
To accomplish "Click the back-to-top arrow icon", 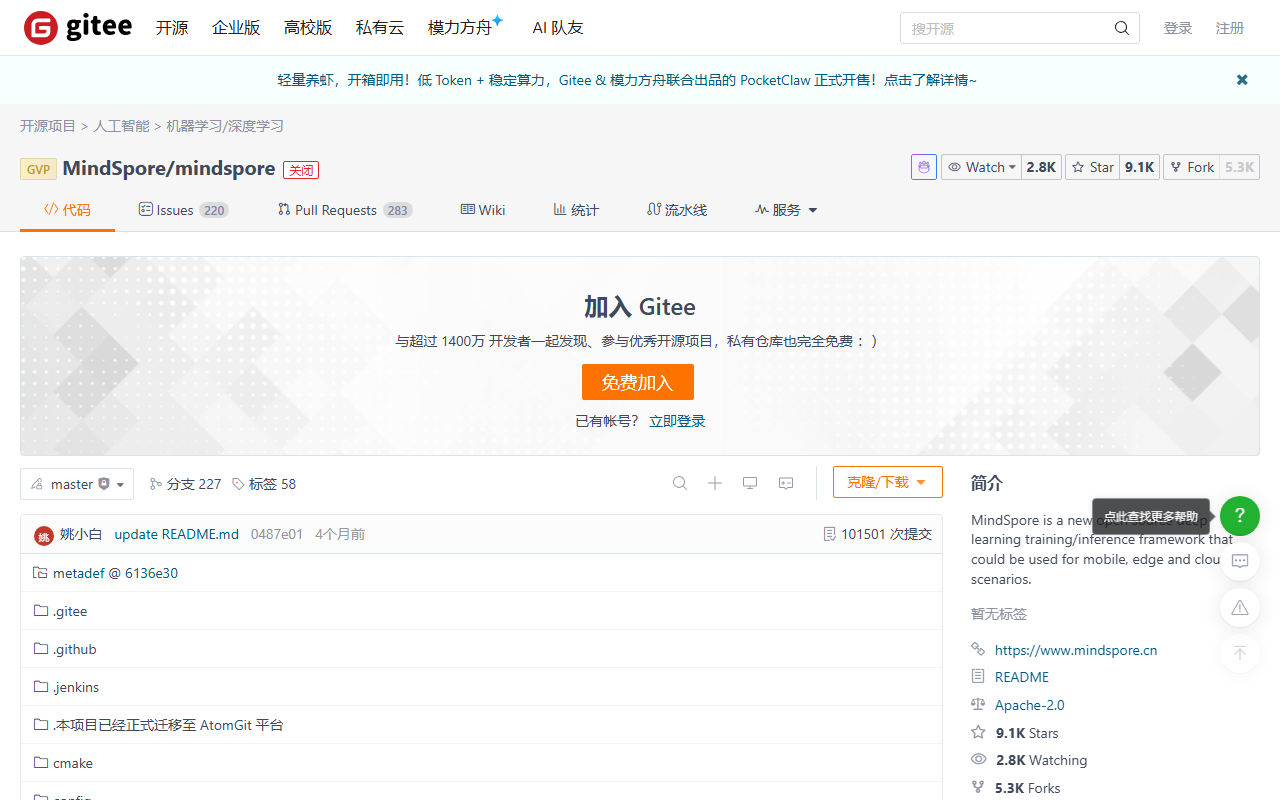I will (x=1240, y=653).
